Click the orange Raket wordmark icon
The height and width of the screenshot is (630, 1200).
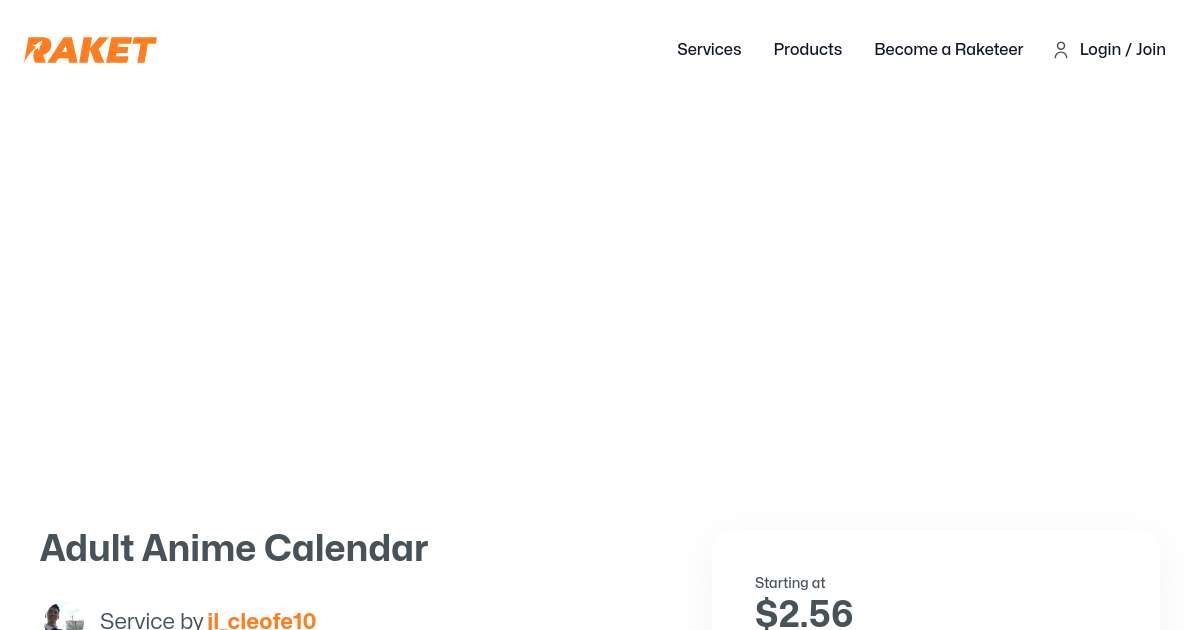[x=90, y=50]
